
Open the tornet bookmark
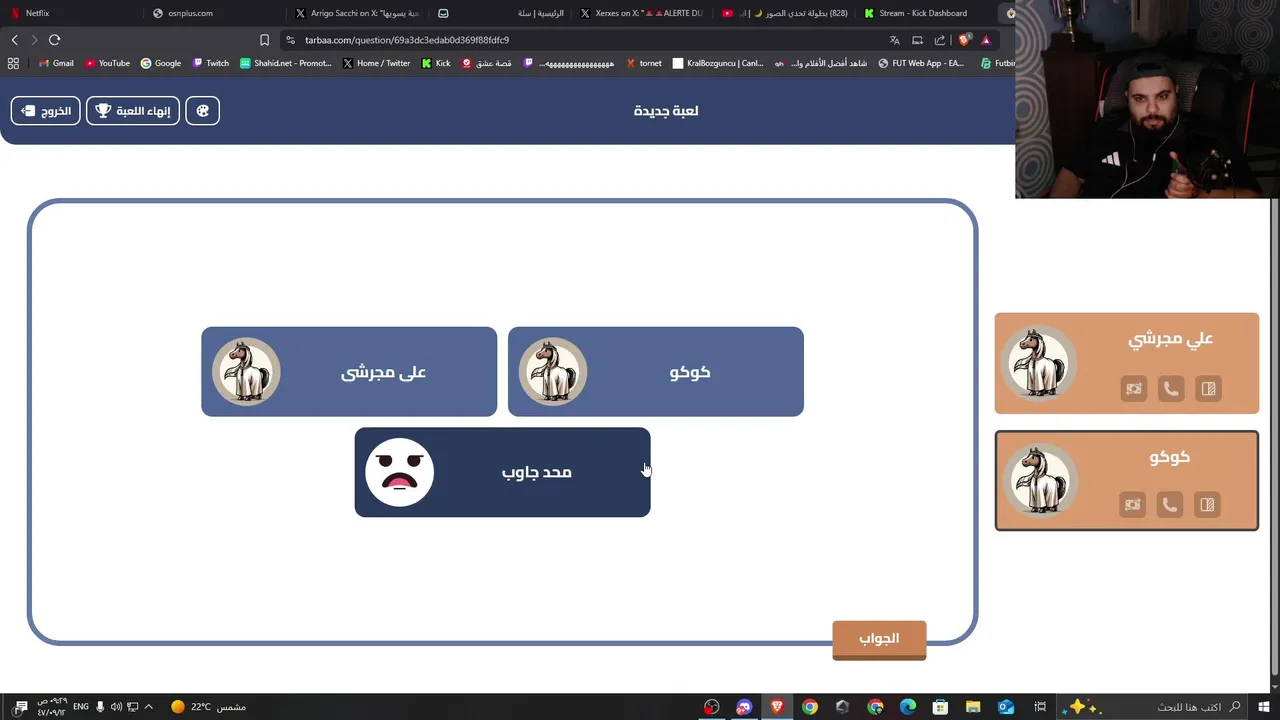[644, 63]
